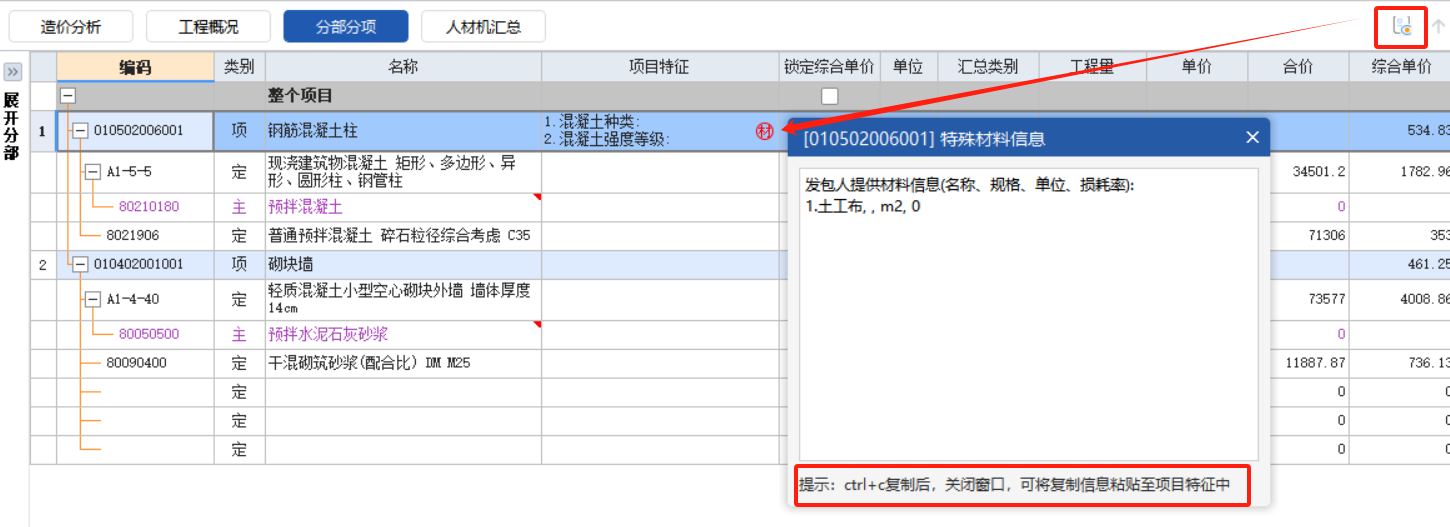Viewport: 1450px width, 527px height.
Task: Open the special material info icon at top right
Action: coord(1402,27)
